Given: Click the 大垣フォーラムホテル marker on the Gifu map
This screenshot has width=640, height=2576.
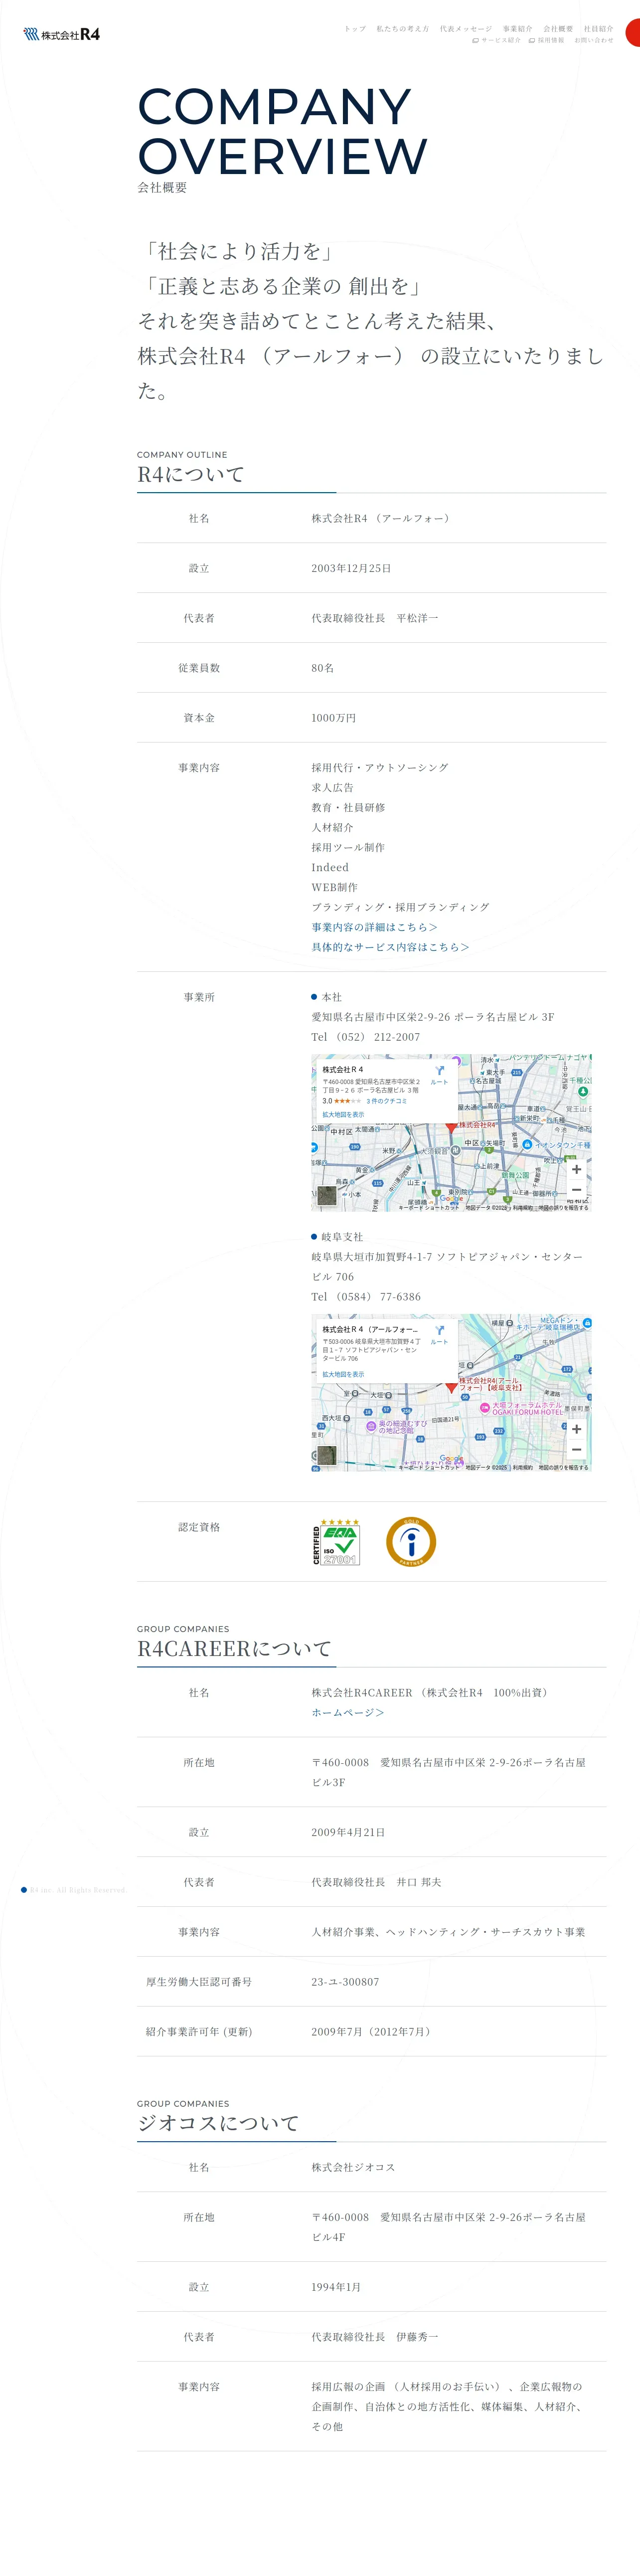Looking at the screenshot, I should [485, 1408].
